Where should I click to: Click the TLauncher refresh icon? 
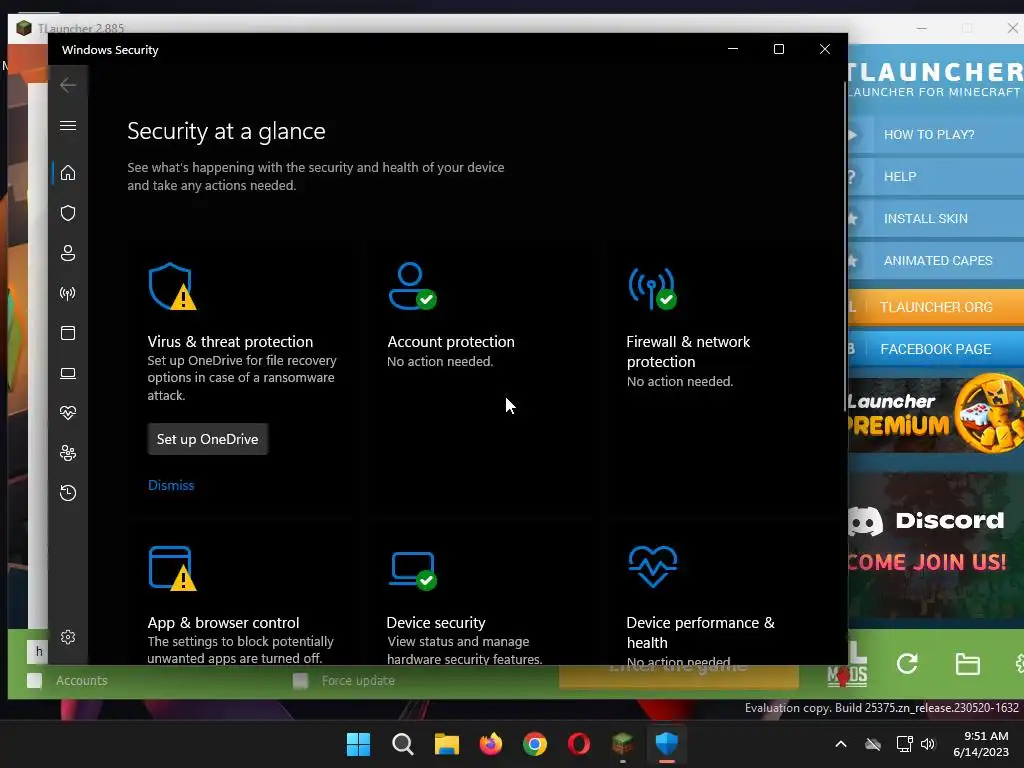pyautogui.click(x=907, y=664)
